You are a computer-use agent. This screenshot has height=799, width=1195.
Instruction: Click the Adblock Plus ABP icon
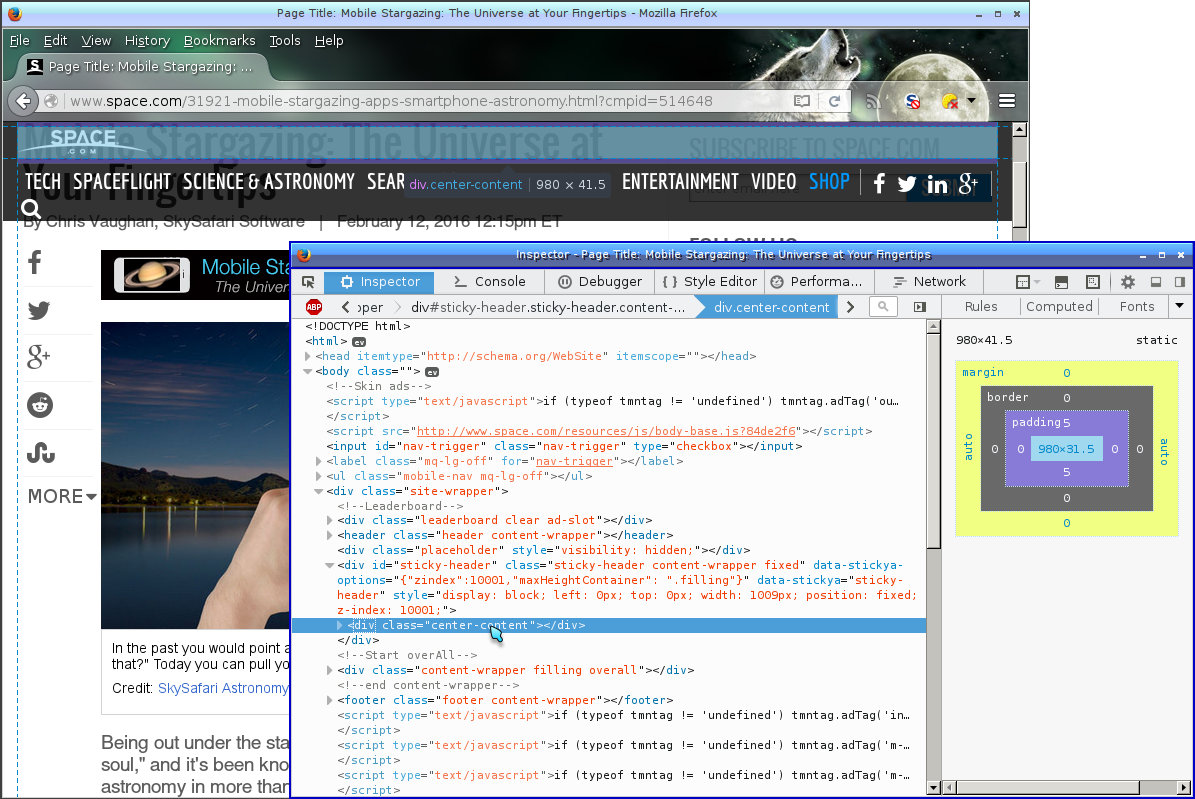click(x=314, y=306)
